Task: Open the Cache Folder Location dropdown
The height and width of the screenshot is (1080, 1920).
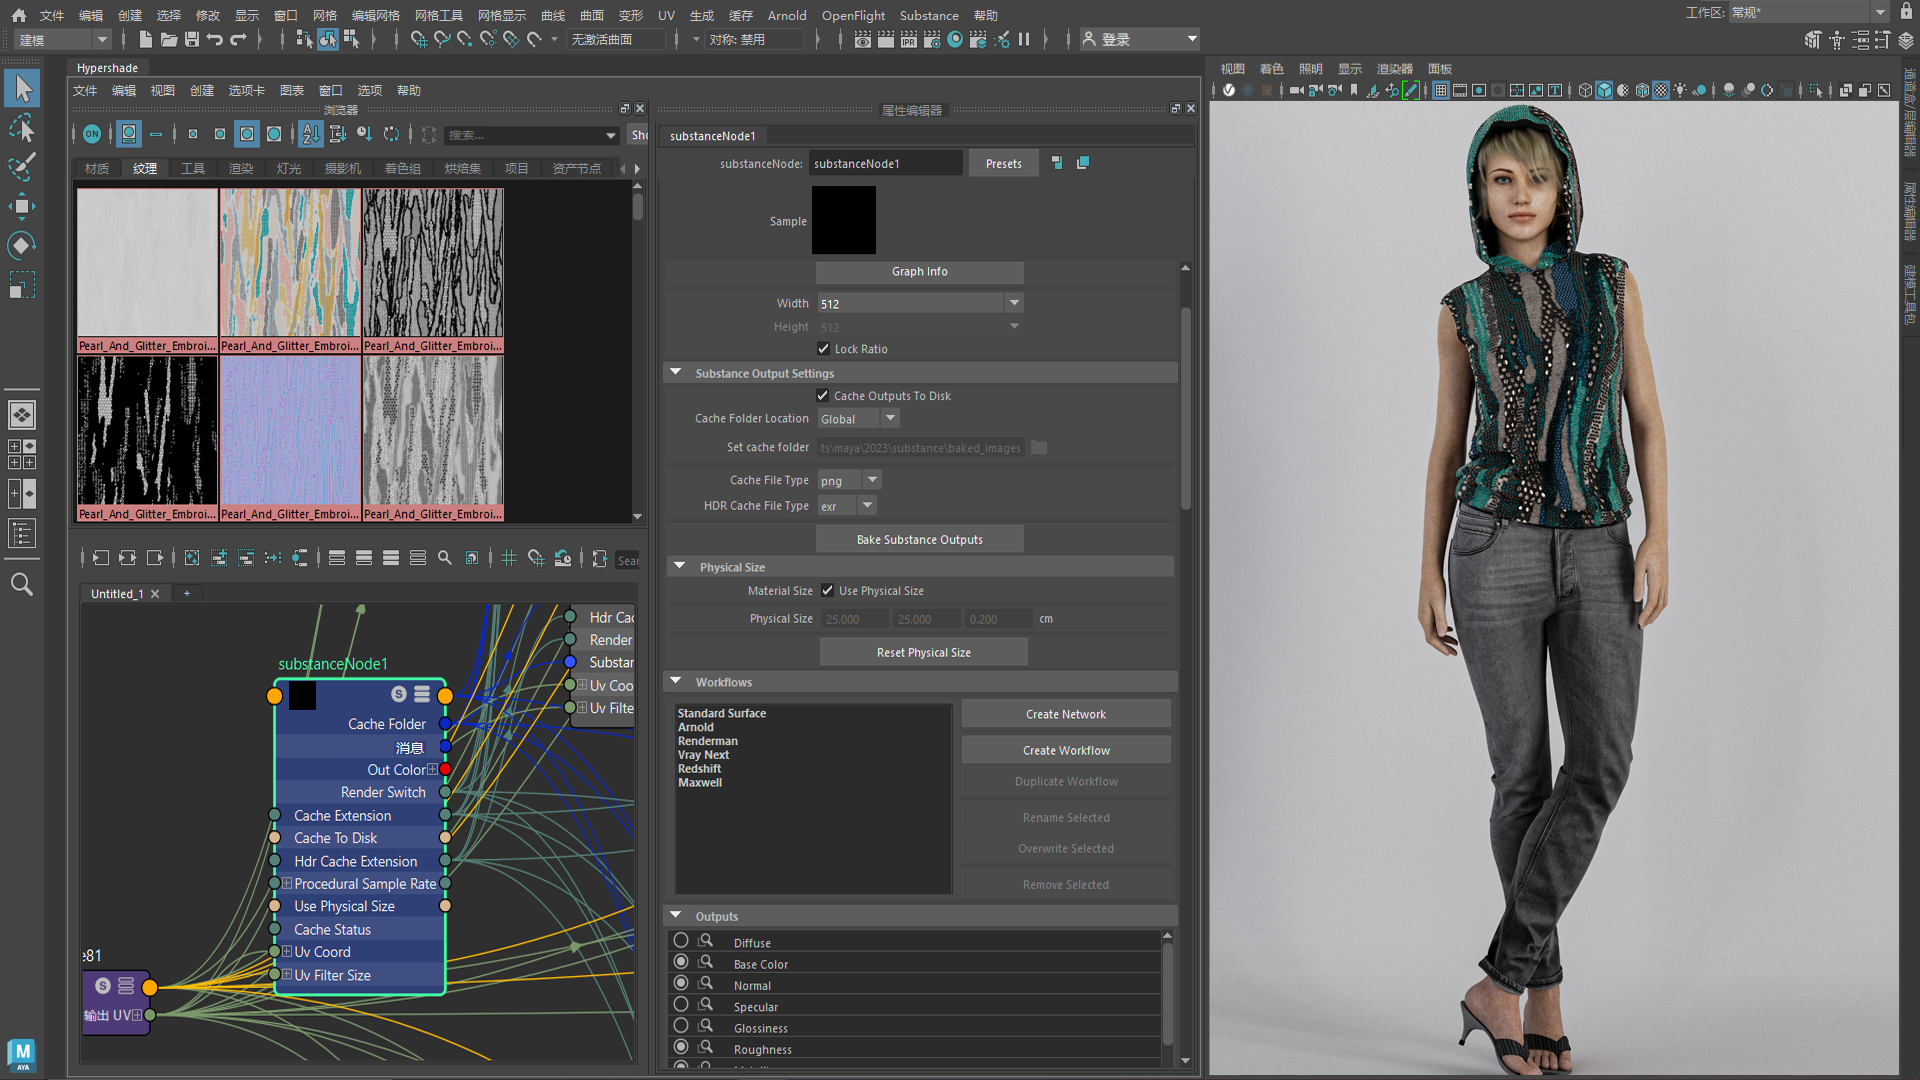Action: point(889,418)
